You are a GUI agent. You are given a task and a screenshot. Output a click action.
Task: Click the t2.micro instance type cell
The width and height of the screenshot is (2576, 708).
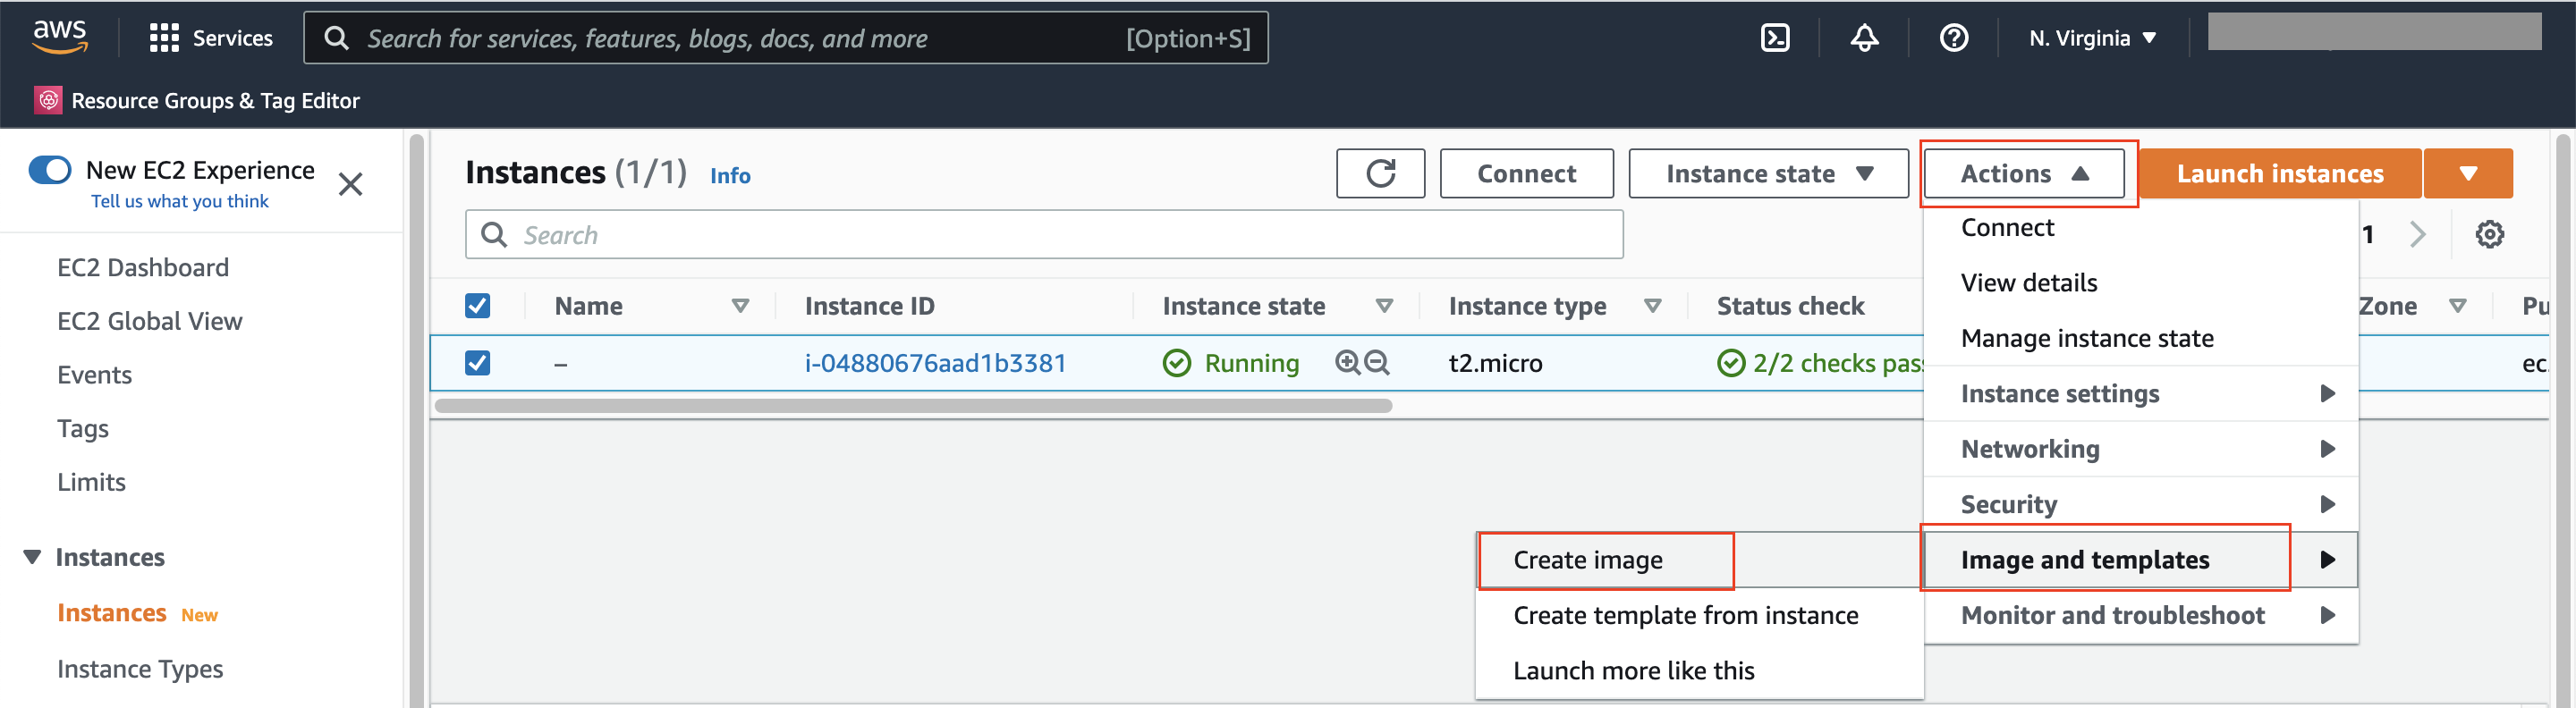point(1495,362)
